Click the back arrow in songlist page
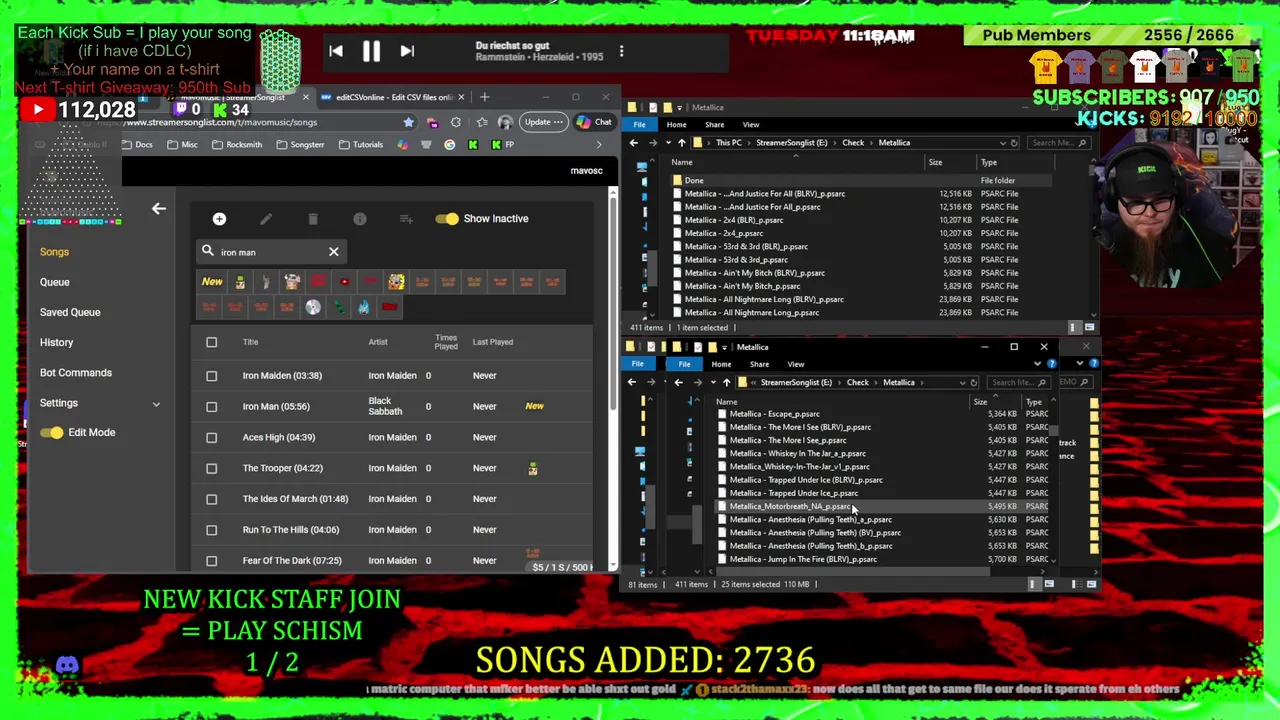Image resolution: width=1280 pixels, height=720 pixels. tap(159, 209)
